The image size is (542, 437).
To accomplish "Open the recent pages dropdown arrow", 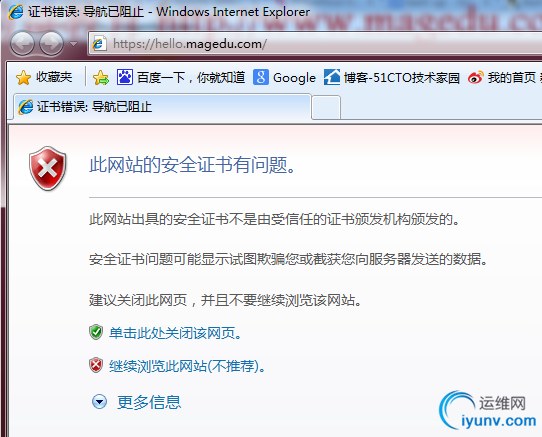I will (73, 44).
